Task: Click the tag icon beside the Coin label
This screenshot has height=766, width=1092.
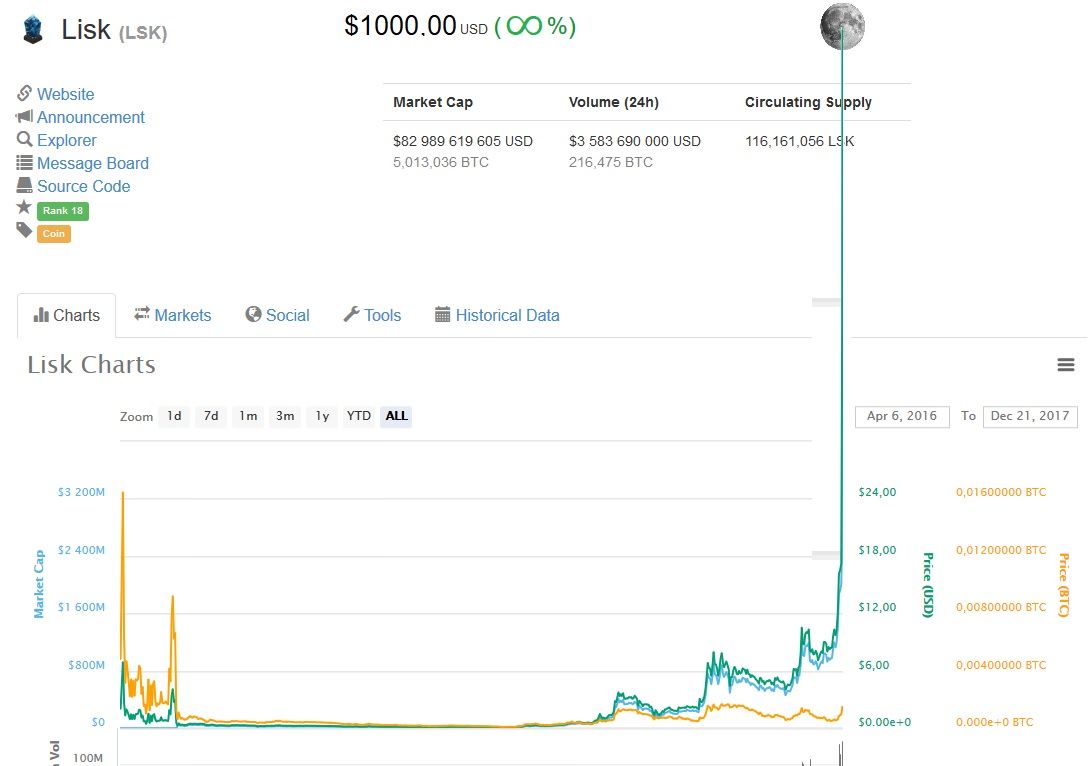Action: click(24, 232)
